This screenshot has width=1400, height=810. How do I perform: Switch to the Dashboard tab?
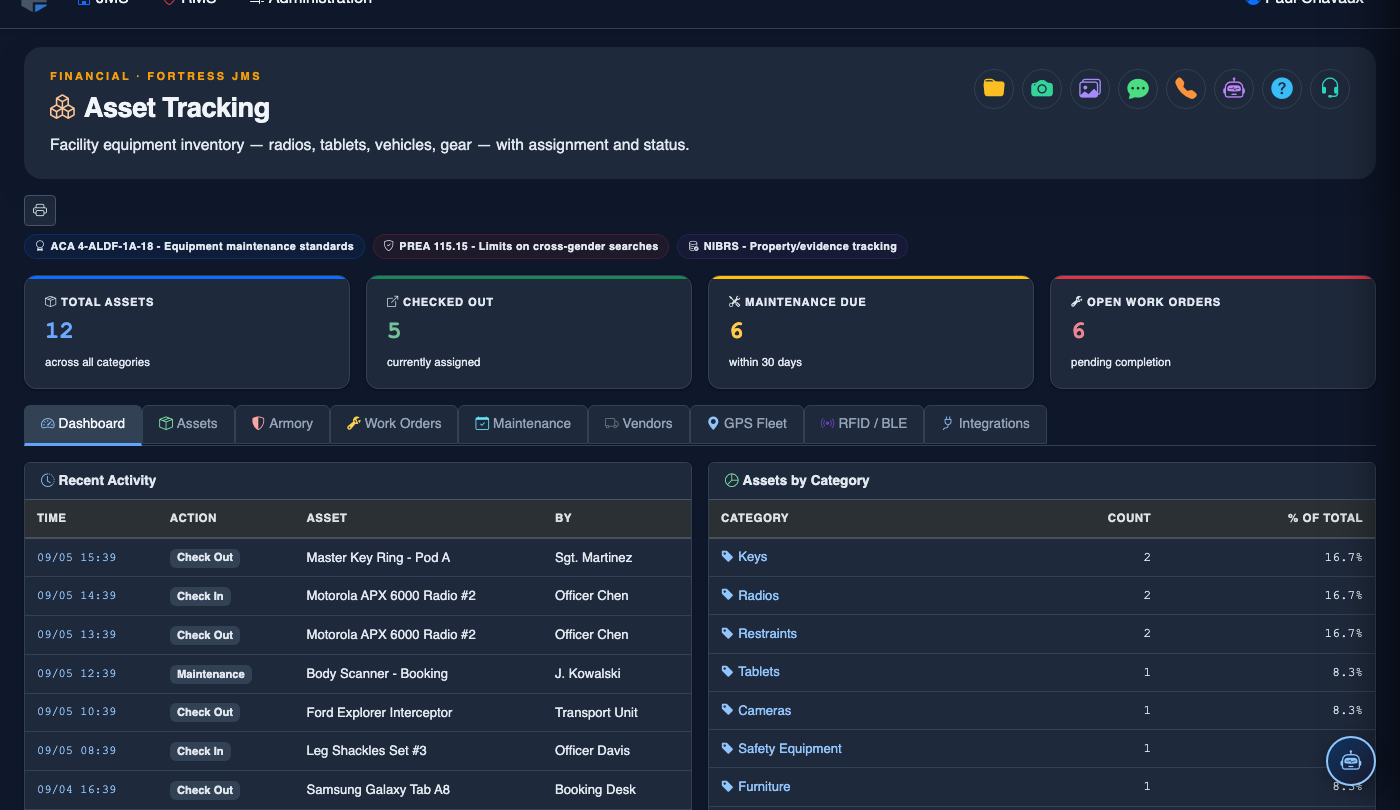coord(83,424)
